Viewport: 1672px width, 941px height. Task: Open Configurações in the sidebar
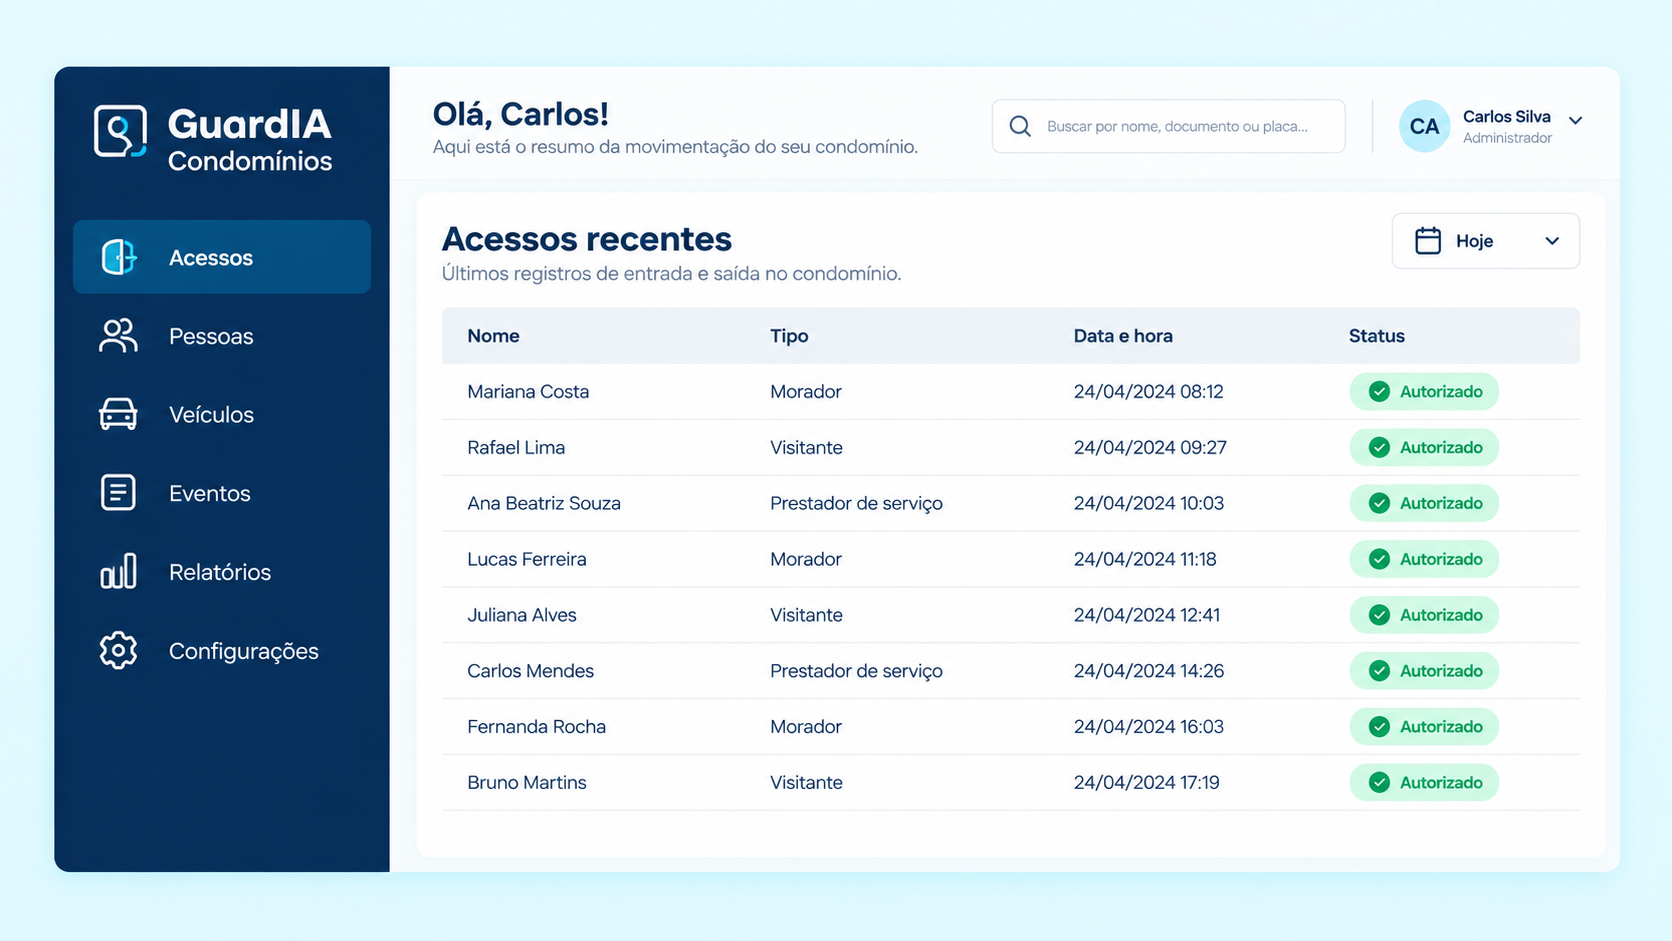click(222, 651)
